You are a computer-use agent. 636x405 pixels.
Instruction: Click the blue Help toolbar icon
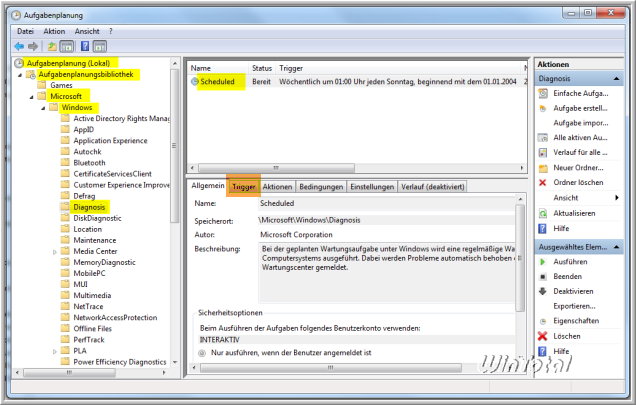[x=85, y=46]
